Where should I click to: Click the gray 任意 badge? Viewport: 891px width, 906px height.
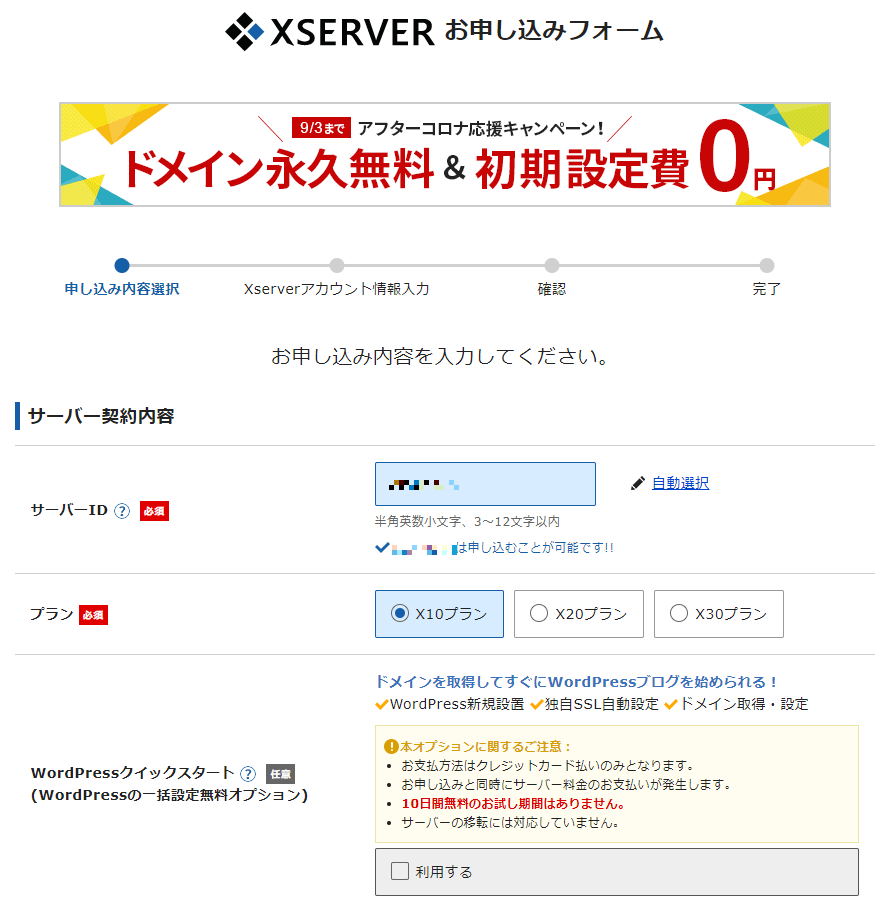(x=280, y=774)
